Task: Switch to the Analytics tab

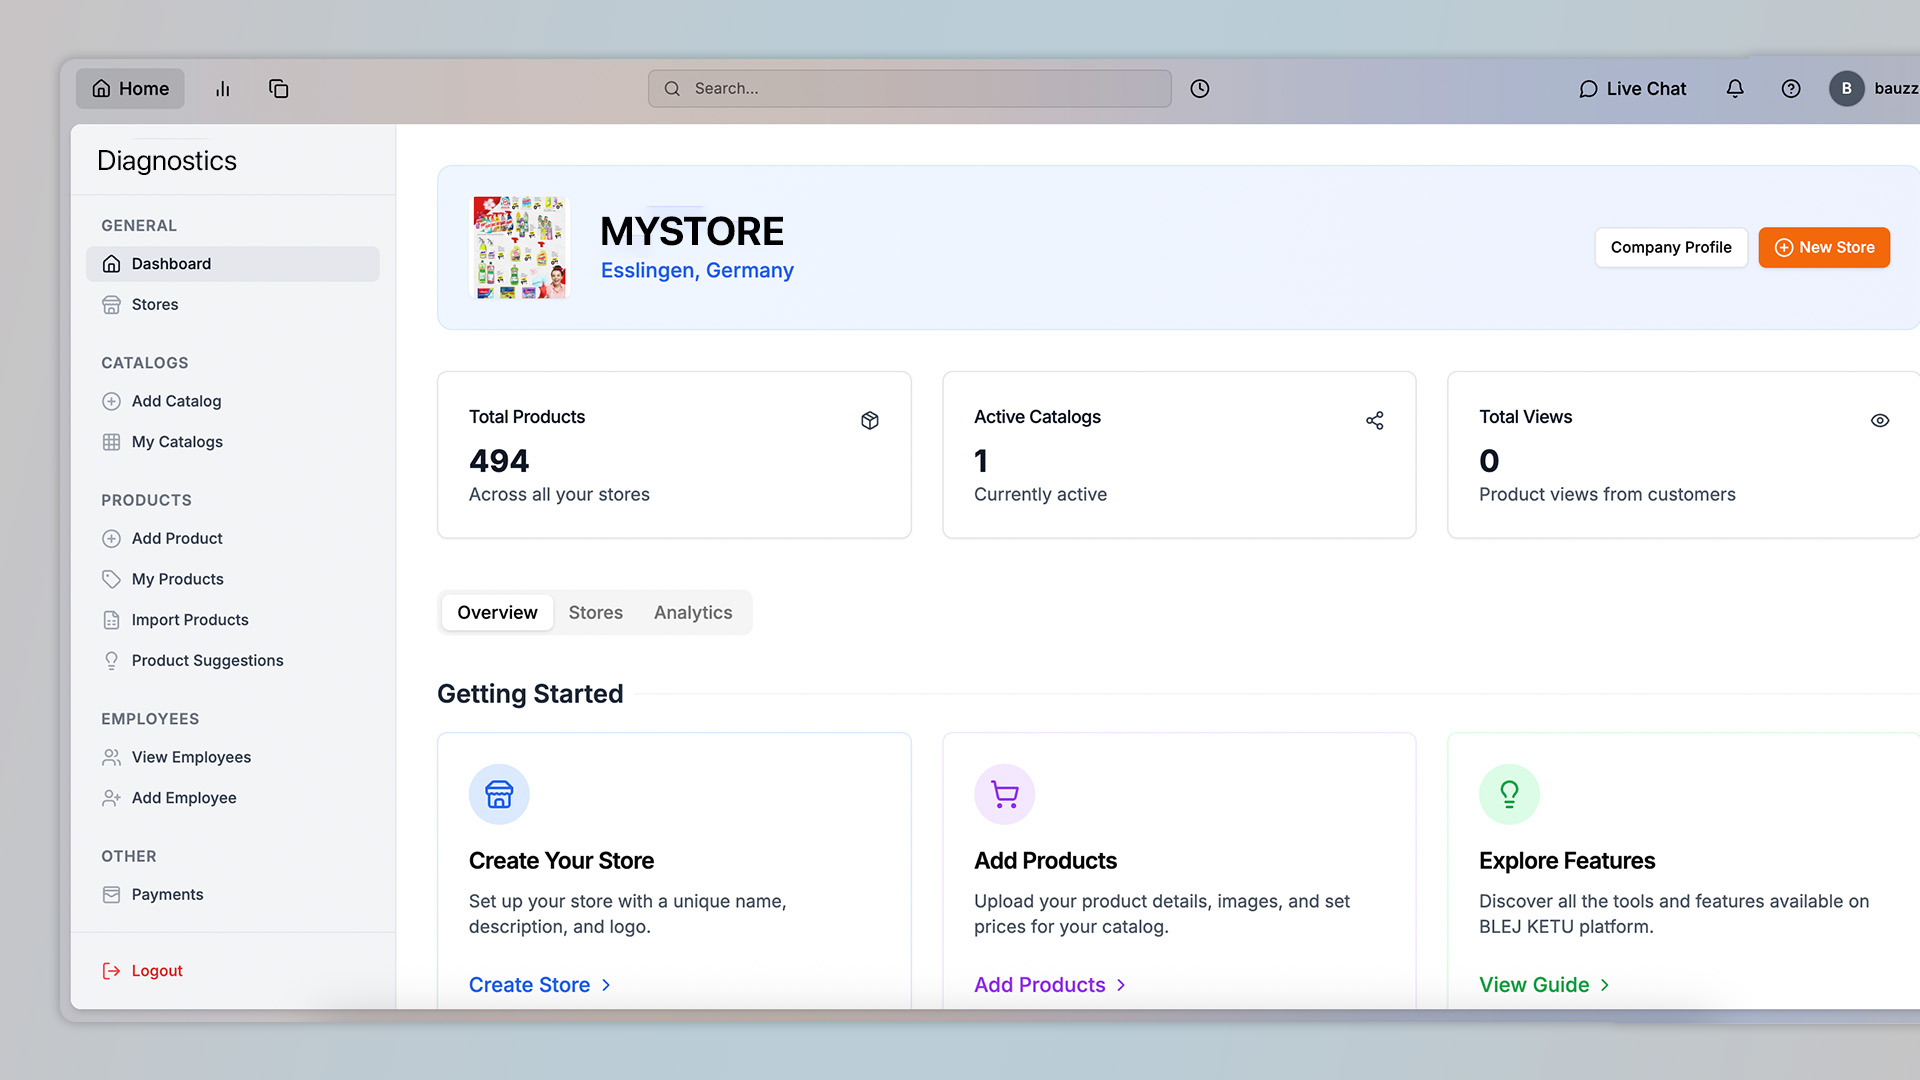Action: point(693,612)
